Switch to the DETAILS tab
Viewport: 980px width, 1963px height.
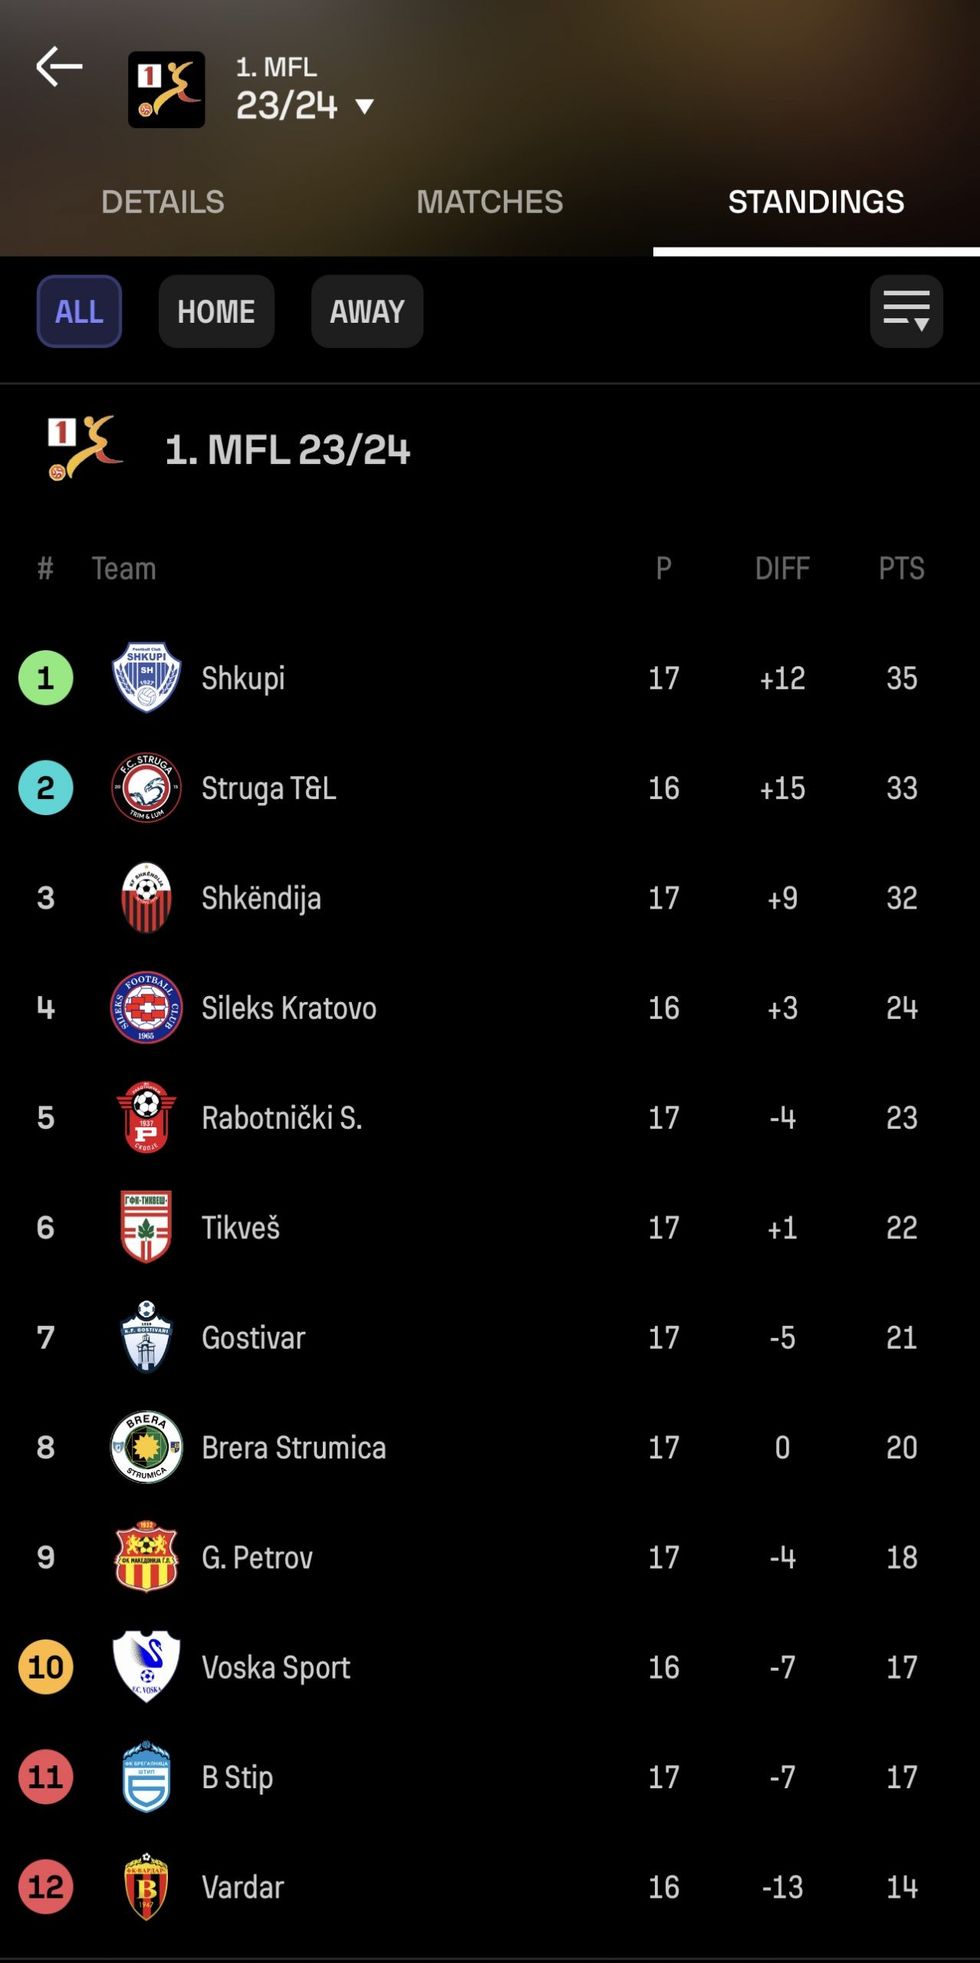(163, 202)
